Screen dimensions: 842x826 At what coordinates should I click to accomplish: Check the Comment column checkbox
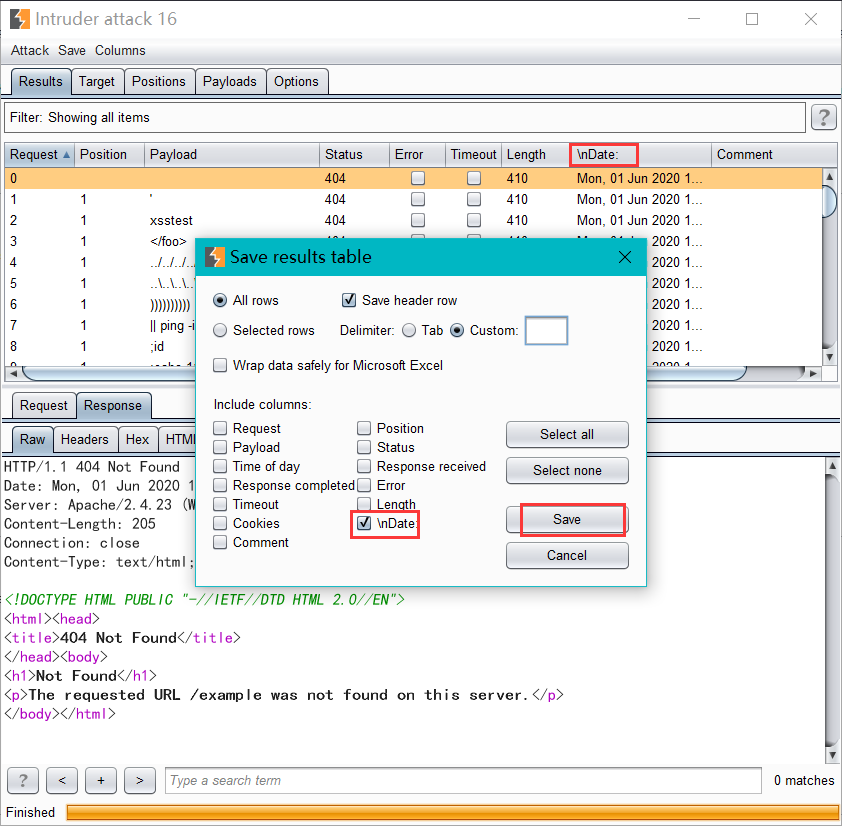pyautogui.click(x=220, y=542)
